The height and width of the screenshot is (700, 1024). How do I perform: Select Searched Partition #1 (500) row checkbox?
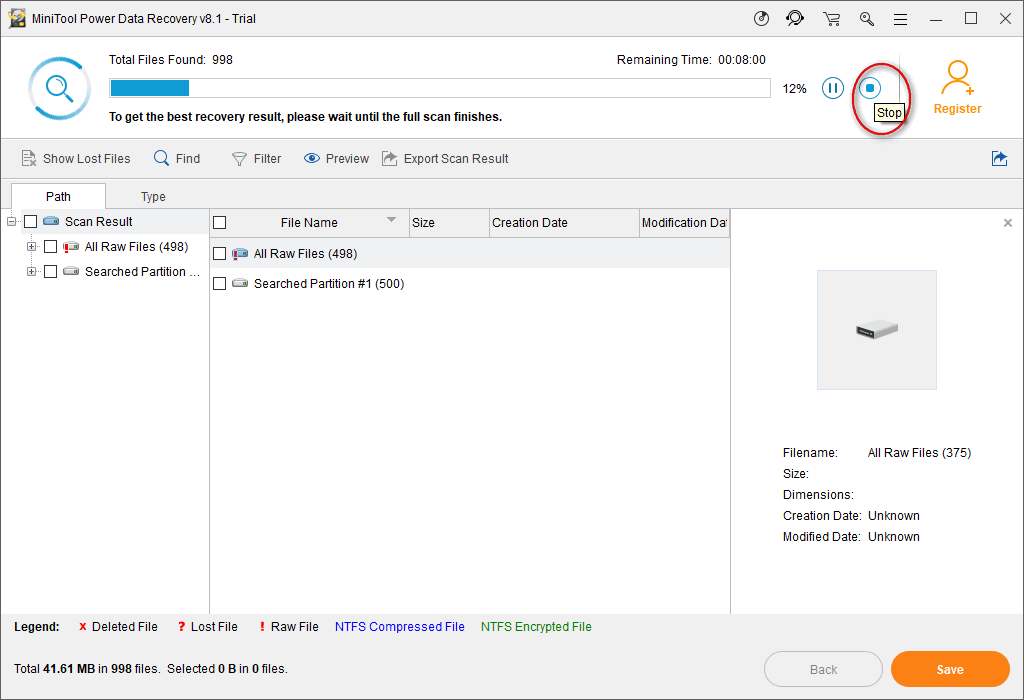(x=220, y=284)
